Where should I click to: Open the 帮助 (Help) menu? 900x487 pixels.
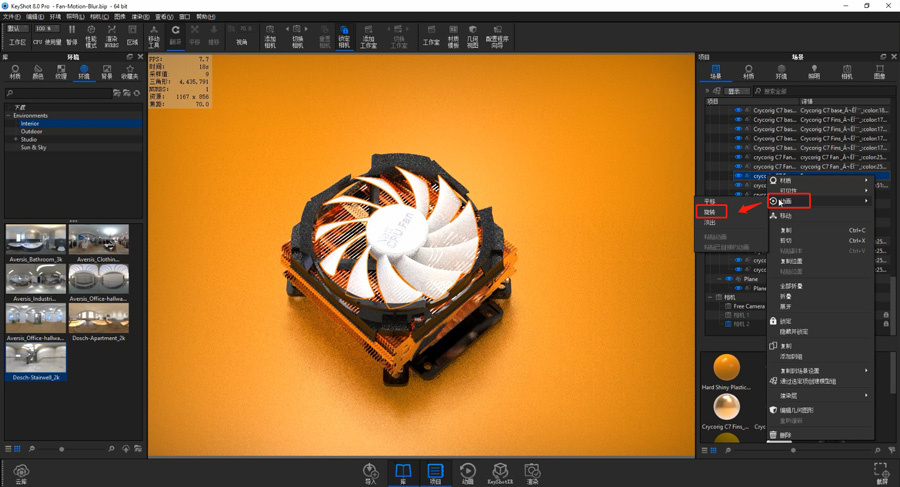pos(206,17)
